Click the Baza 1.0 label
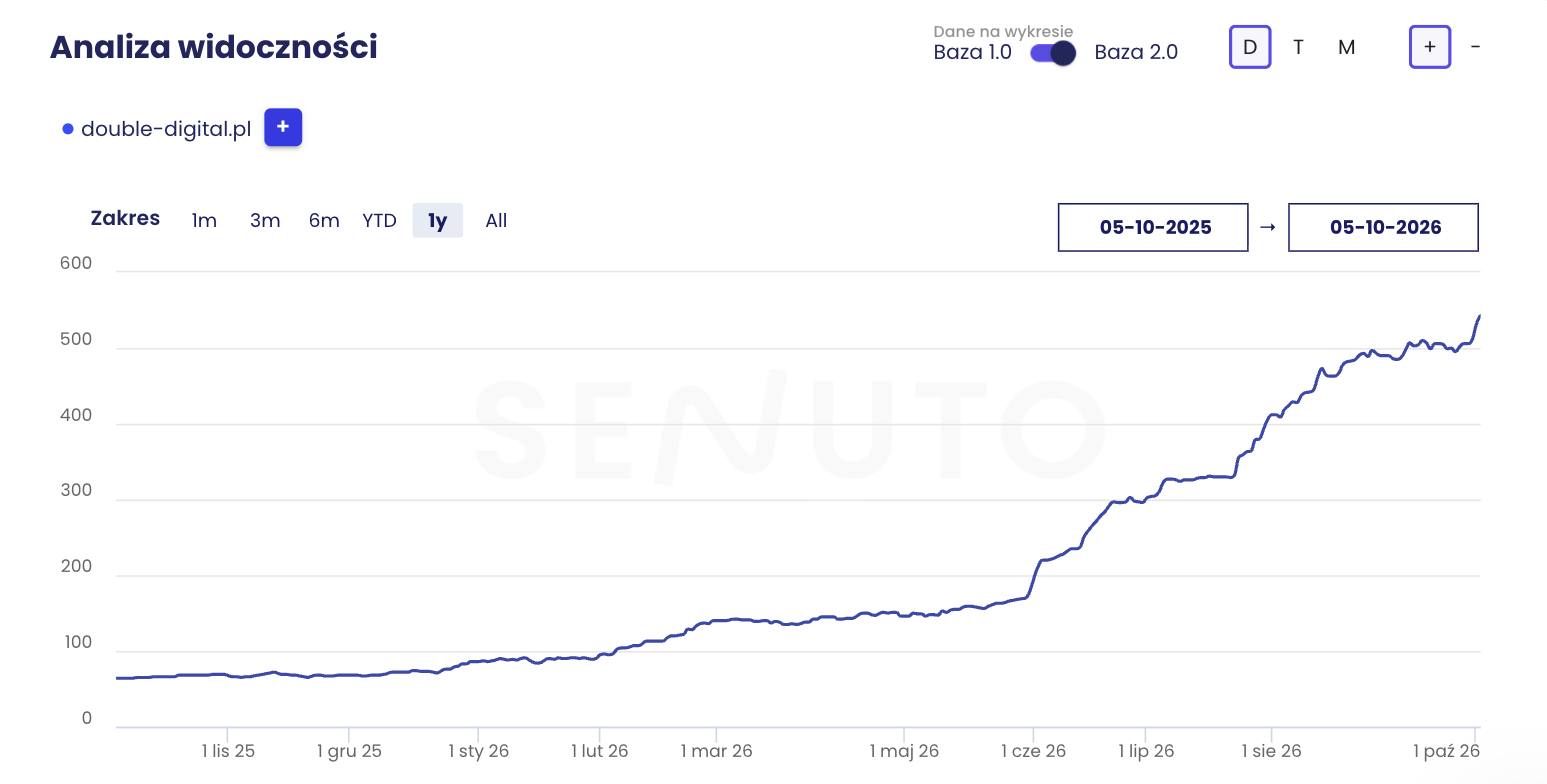The width and height of the screenshot is (1547, 784). coord(972,52)
